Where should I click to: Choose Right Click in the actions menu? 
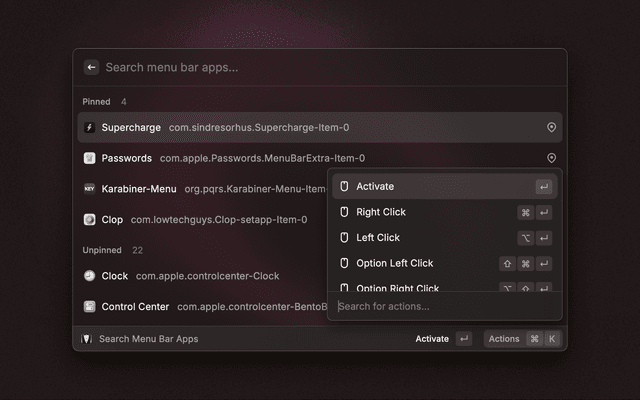[381, 212]
